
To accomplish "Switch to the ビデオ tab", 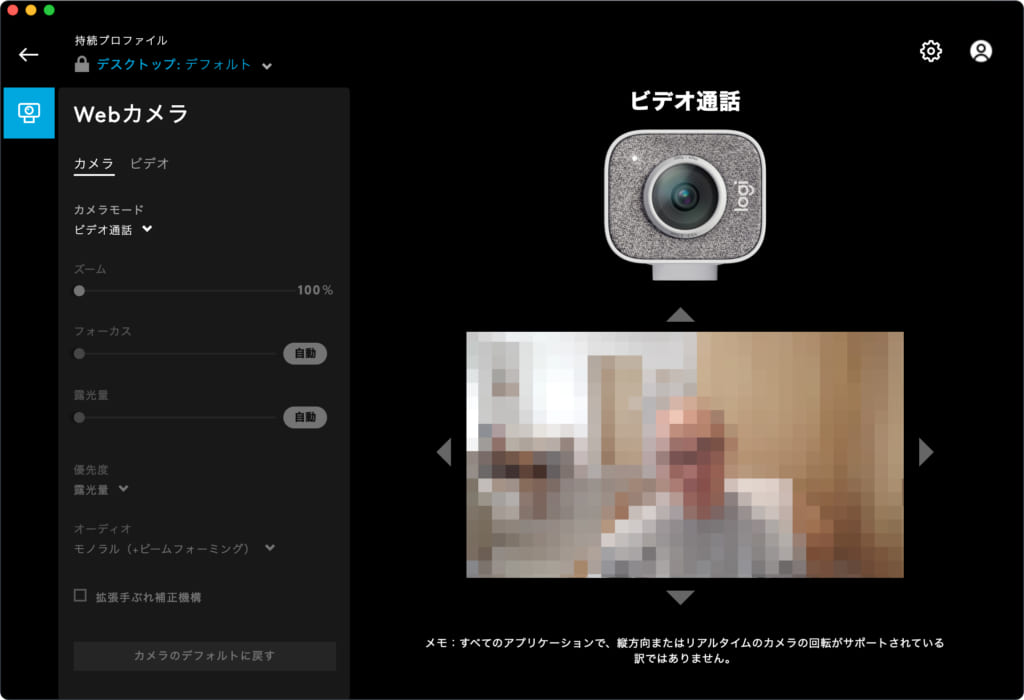I will (149, 163).
